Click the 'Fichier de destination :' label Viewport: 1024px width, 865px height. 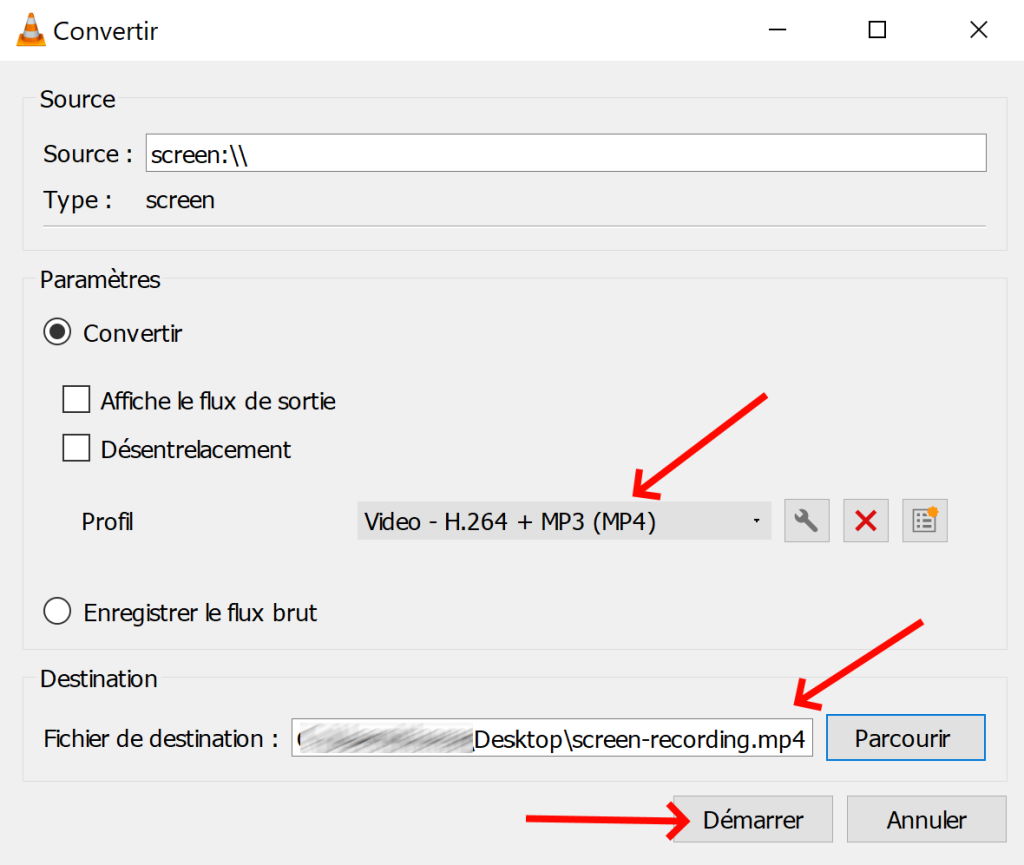161,738
